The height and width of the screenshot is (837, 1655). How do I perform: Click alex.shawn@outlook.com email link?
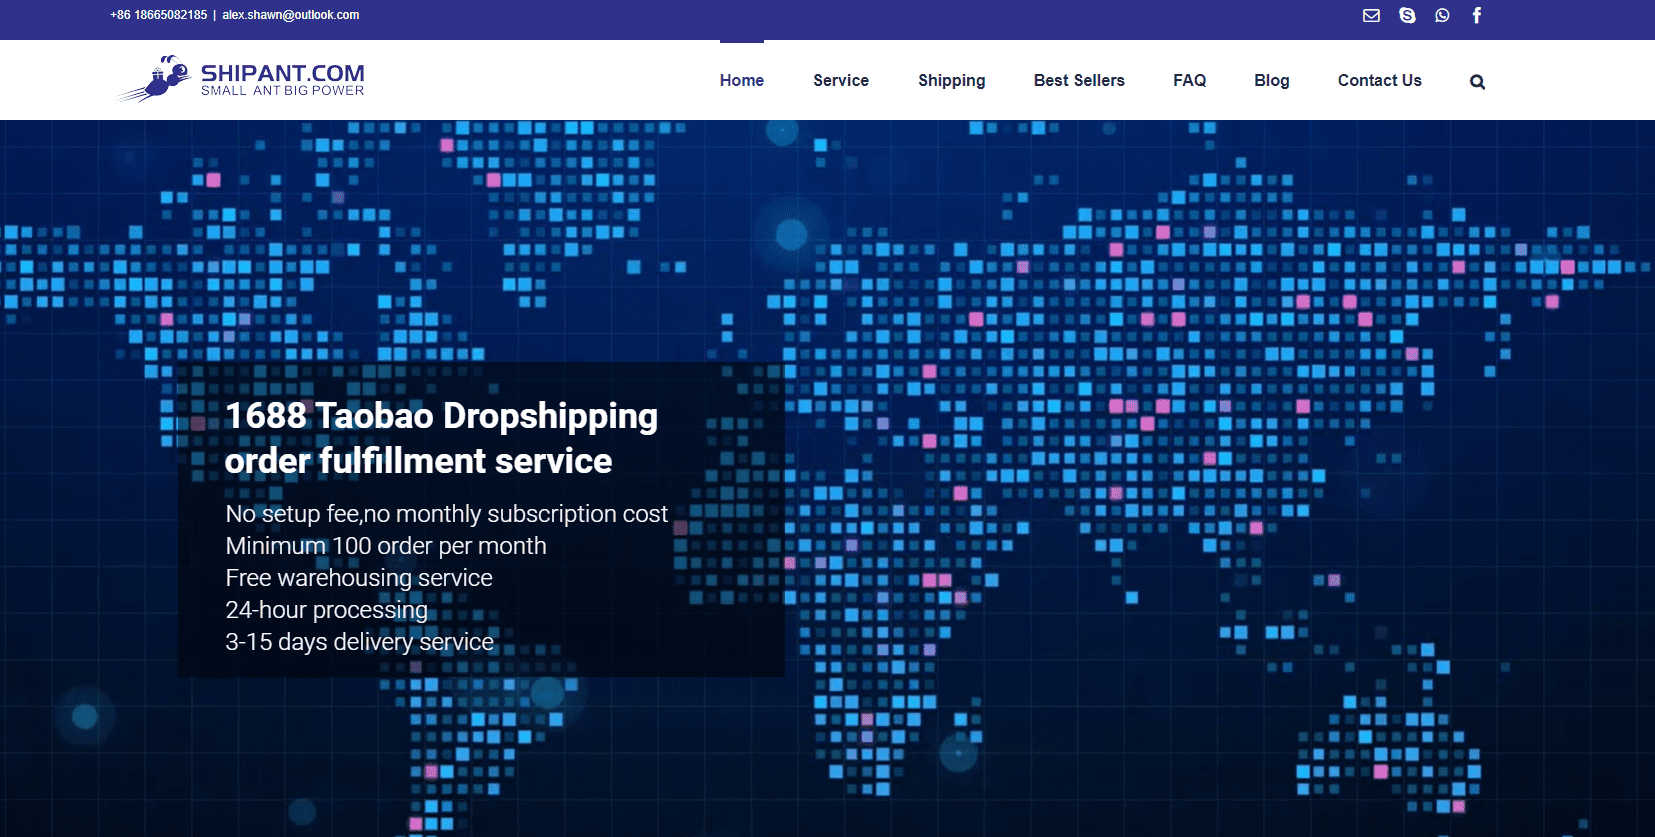[x=291, y=15]
